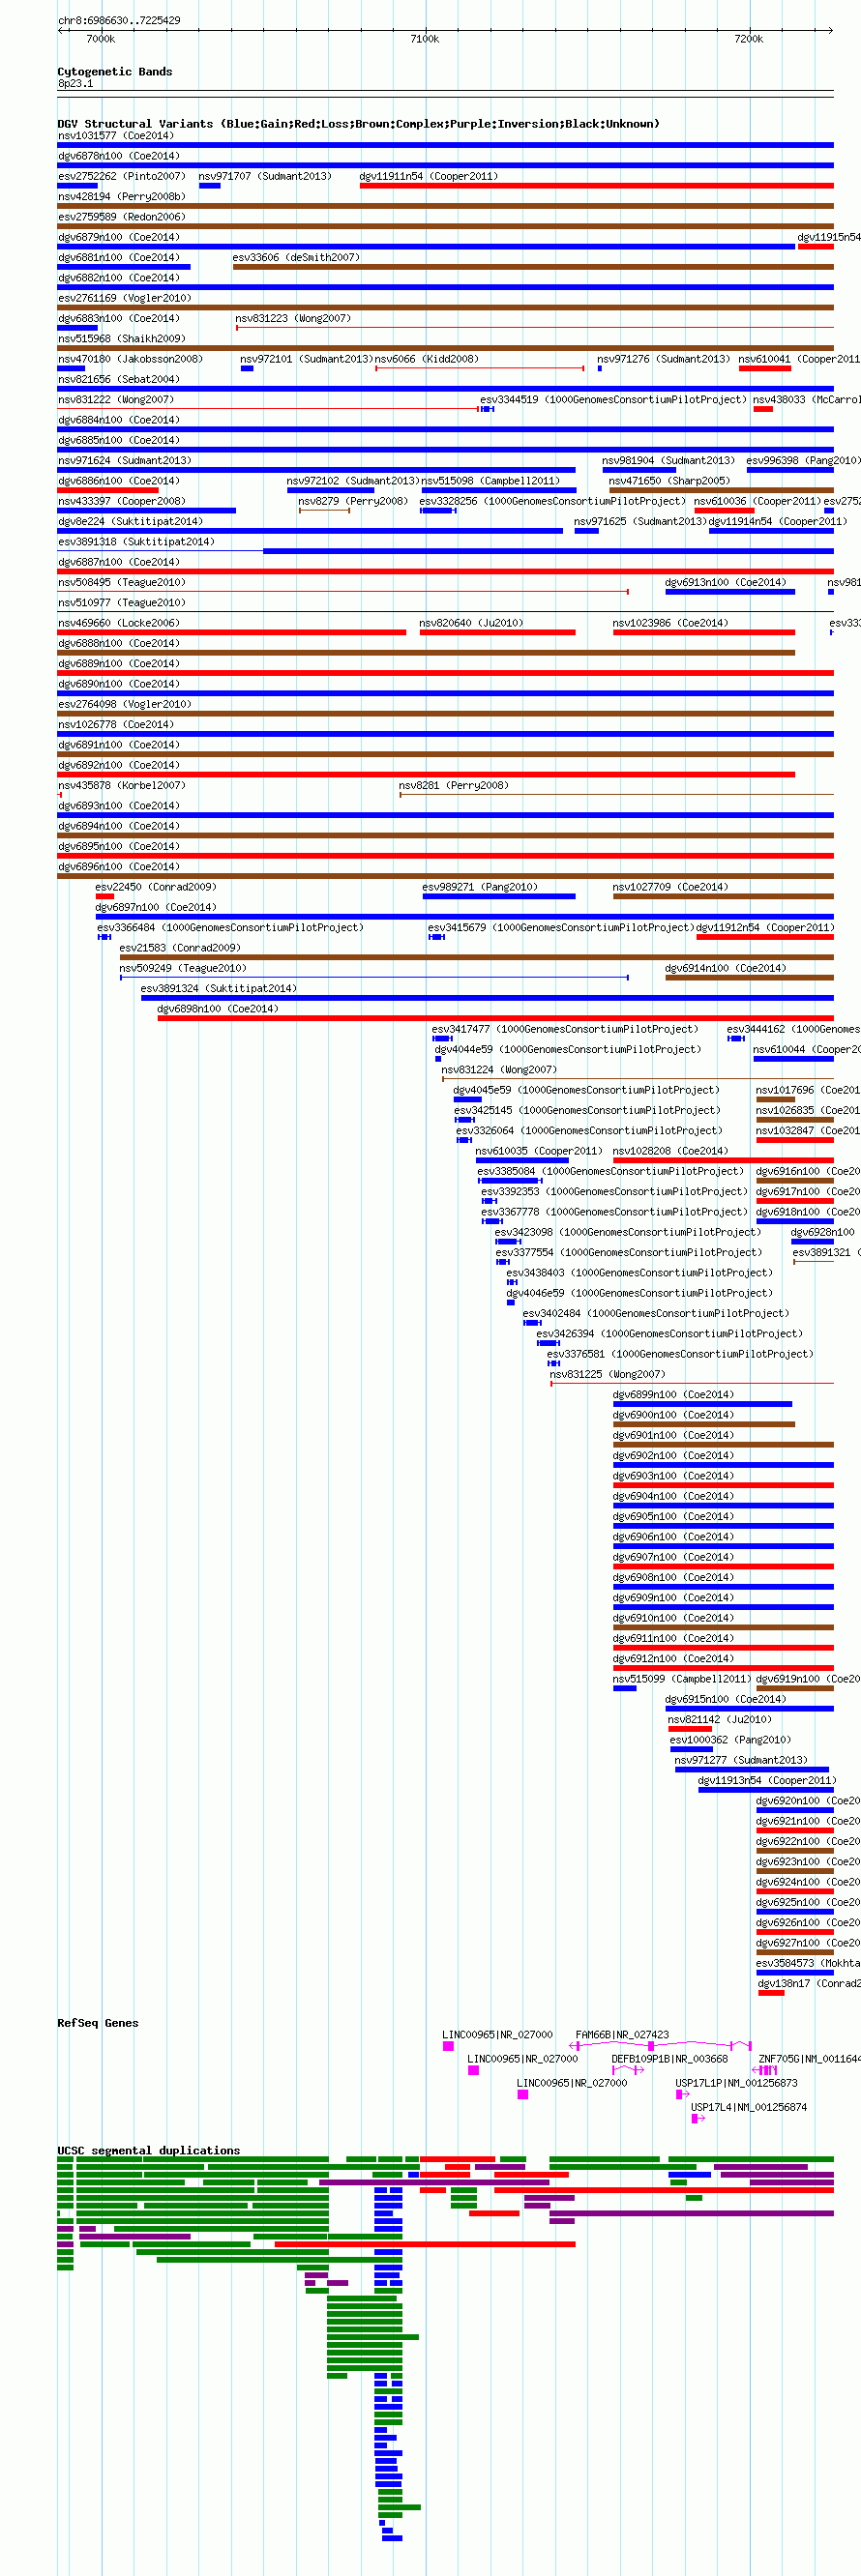861x2576 pixels.
Task: Open gene USP17L1P|NM_001256873
Action: (737, 2083)
